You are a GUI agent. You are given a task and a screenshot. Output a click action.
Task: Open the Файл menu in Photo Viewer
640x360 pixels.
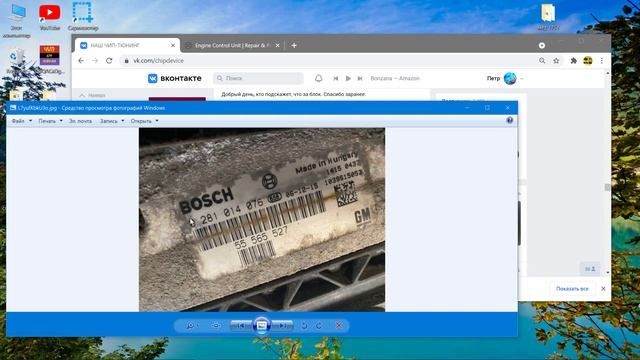coord(22,121)
